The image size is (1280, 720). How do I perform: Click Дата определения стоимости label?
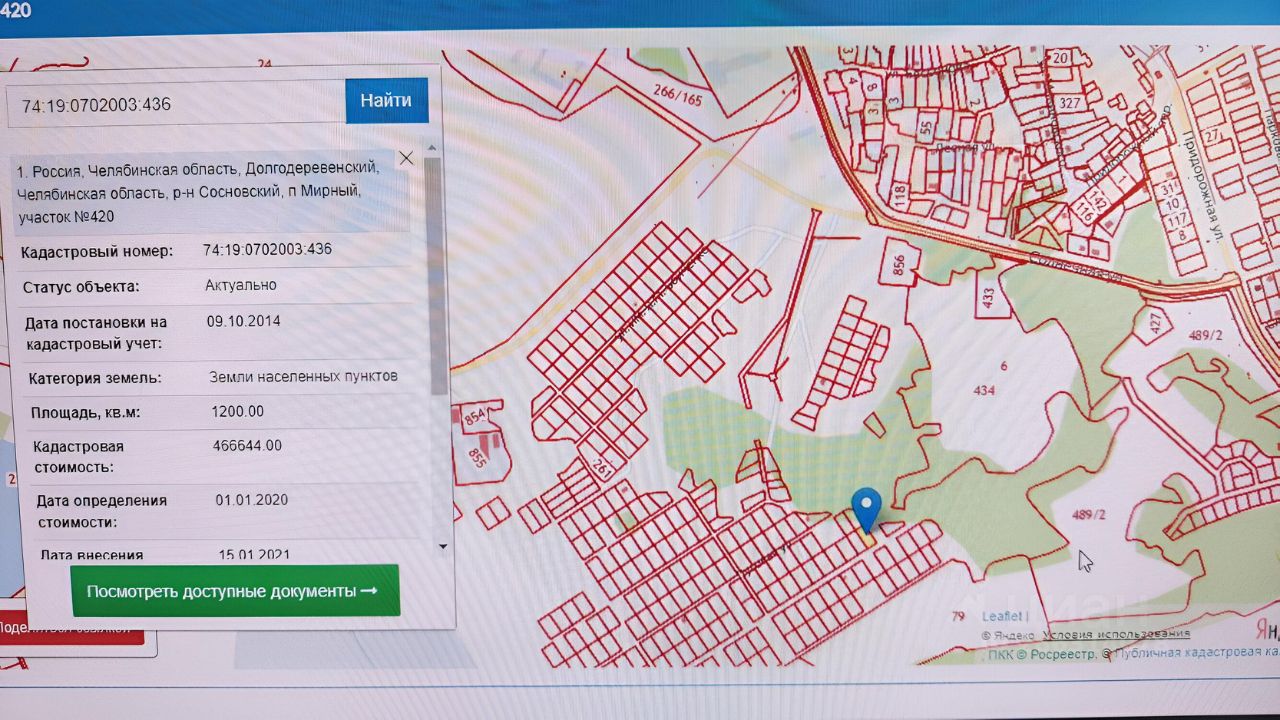102,511
